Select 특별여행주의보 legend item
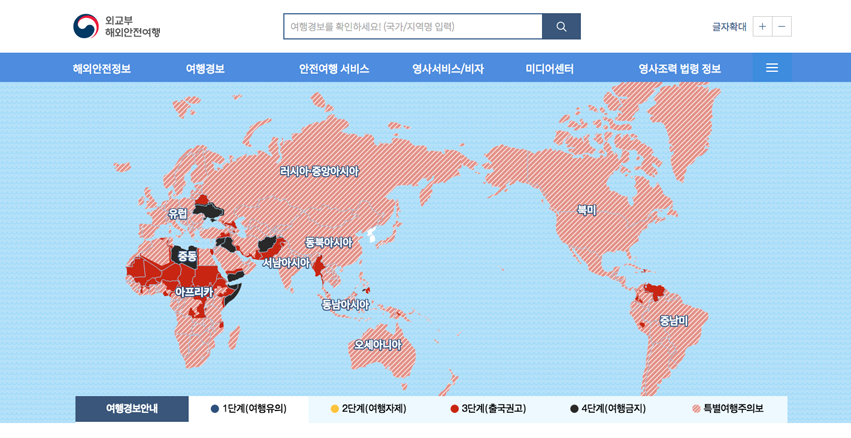 pyautogui.click(x=727, y=409)
